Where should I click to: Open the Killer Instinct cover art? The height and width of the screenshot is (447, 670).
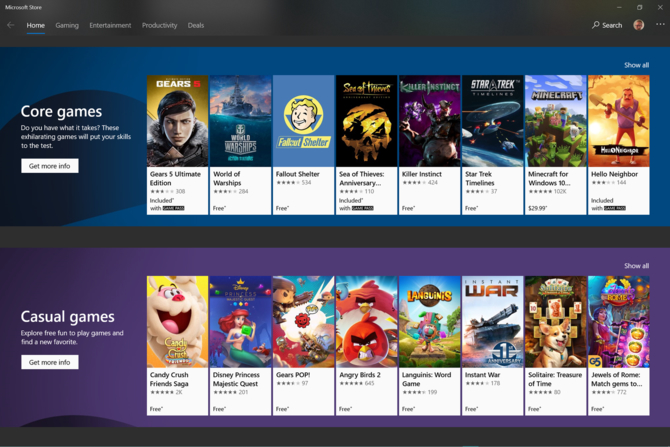pos(429,121)
